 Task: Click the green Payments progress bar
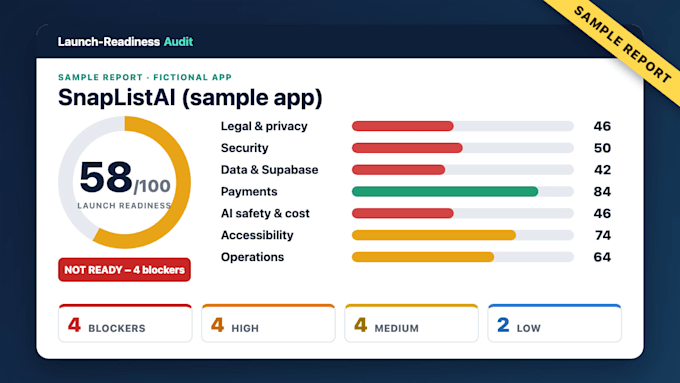tap(463, 191)
